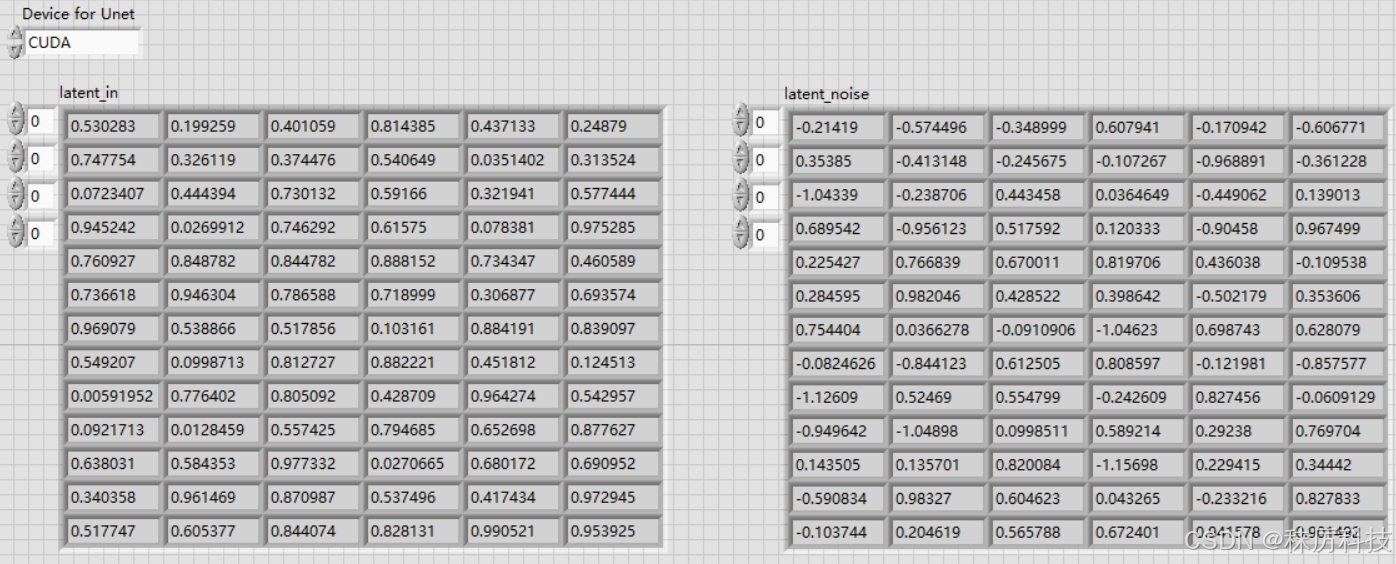Select latent_noise cell -0.606771

1338,127
